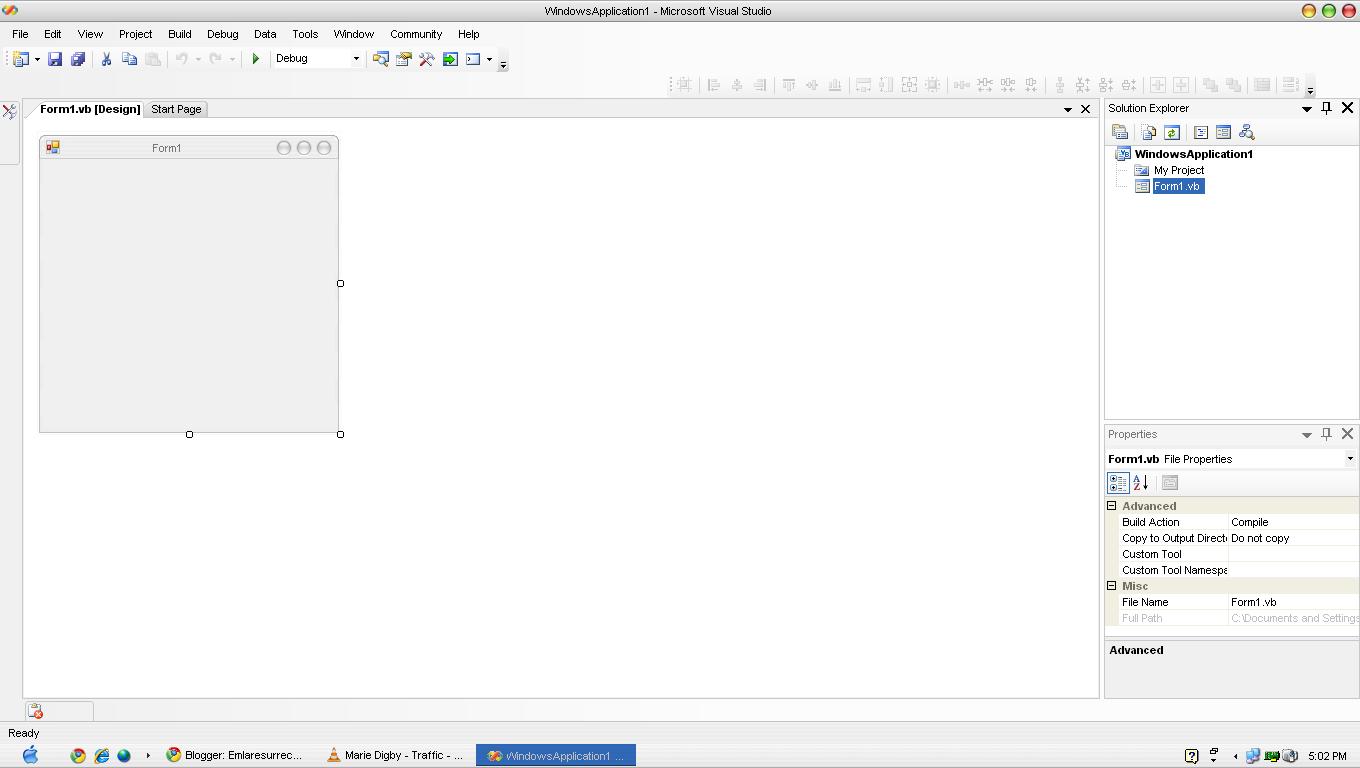Open the Debug configuration dropdown

pyautogui.click(x=356, y=59)
